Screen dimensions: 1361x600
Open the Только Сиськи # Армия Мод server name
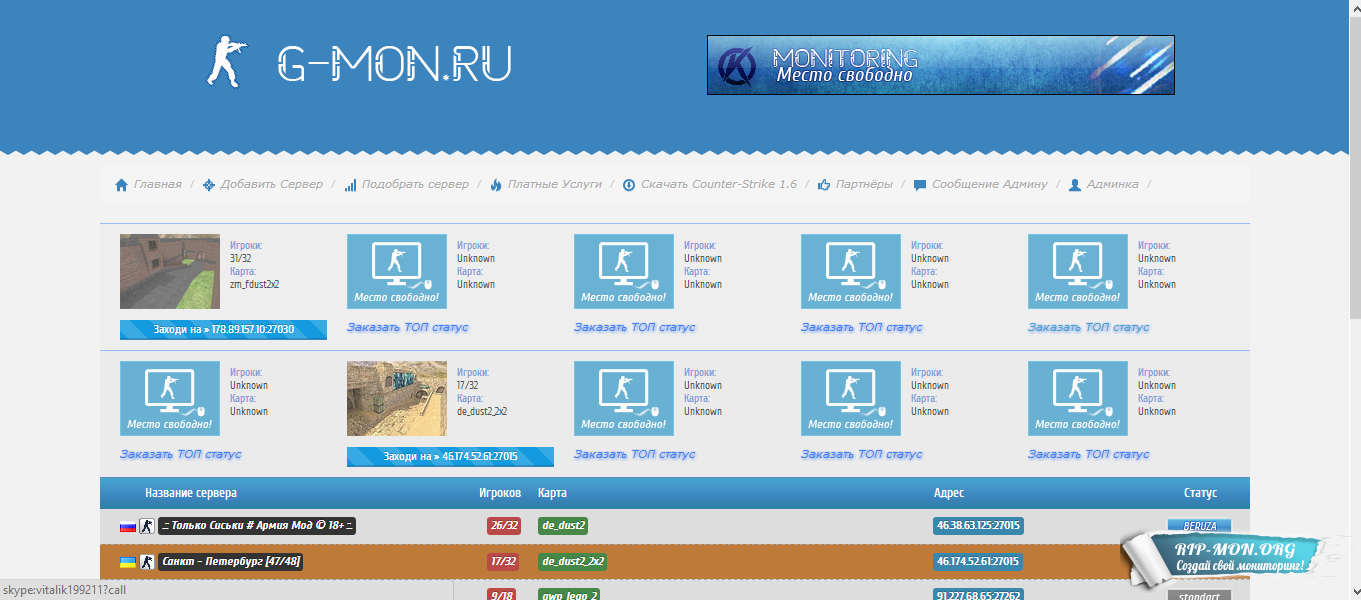[257, 526]
